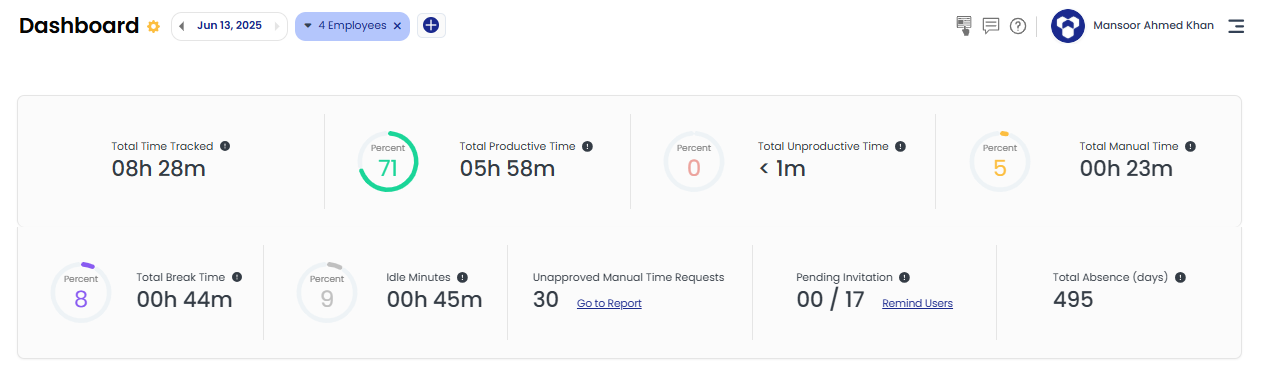Click the < 1m unproductive value
1261x375 pixels.
782,168
